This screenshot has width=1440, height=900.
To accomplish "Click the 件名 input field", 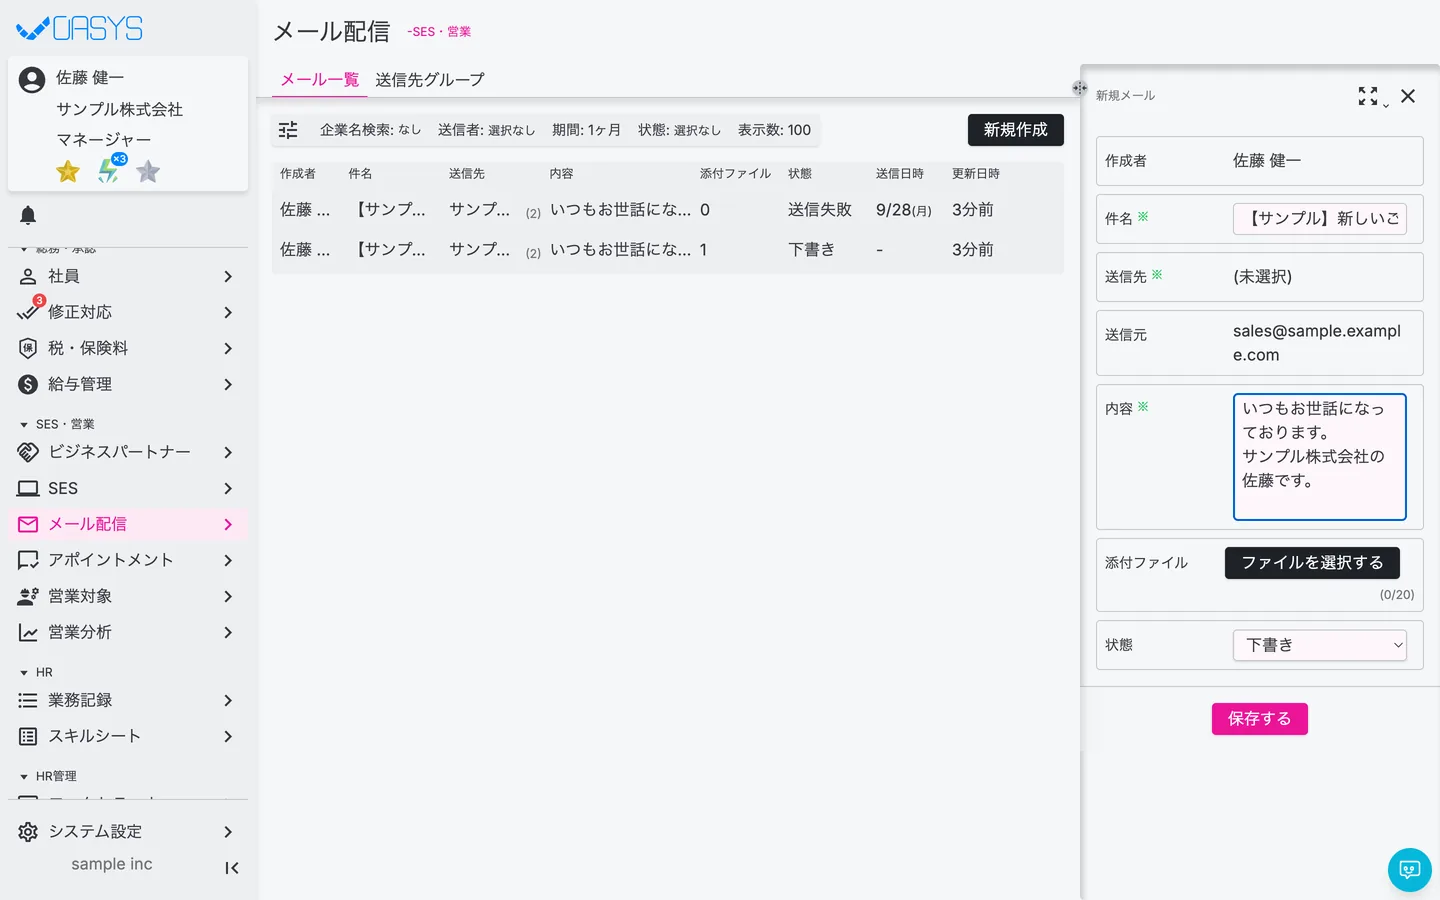I will click(1320, 219).
